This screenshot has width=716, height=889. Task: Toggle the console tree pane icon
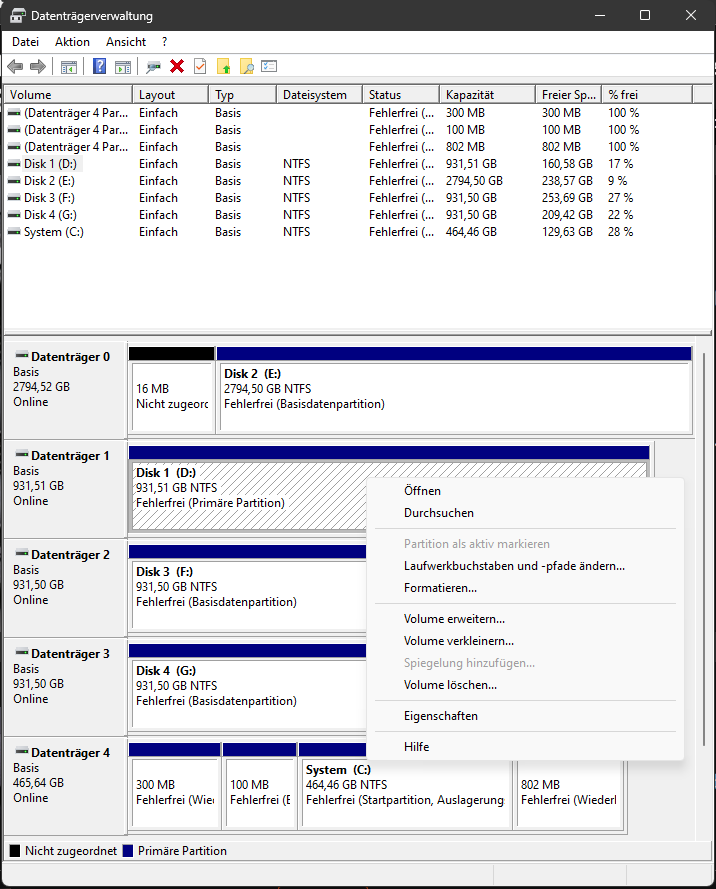pyautogui.click(x=69, y=67)
